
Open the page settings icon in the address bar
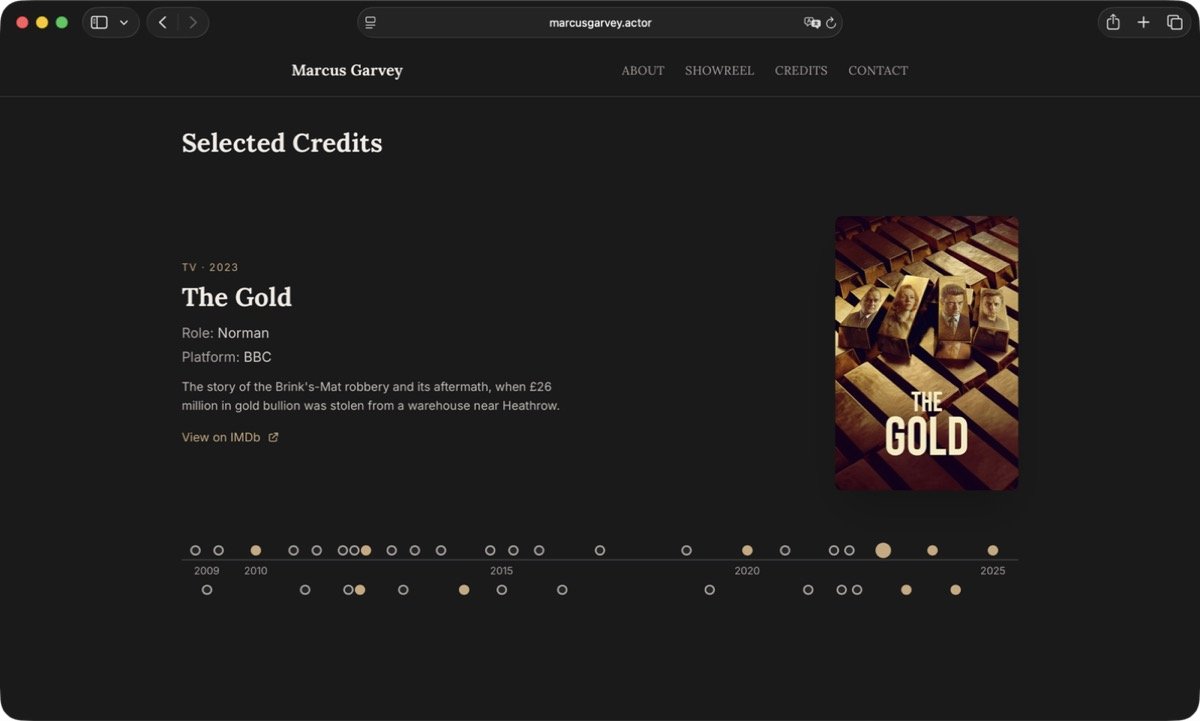click(x=370, y=22)
